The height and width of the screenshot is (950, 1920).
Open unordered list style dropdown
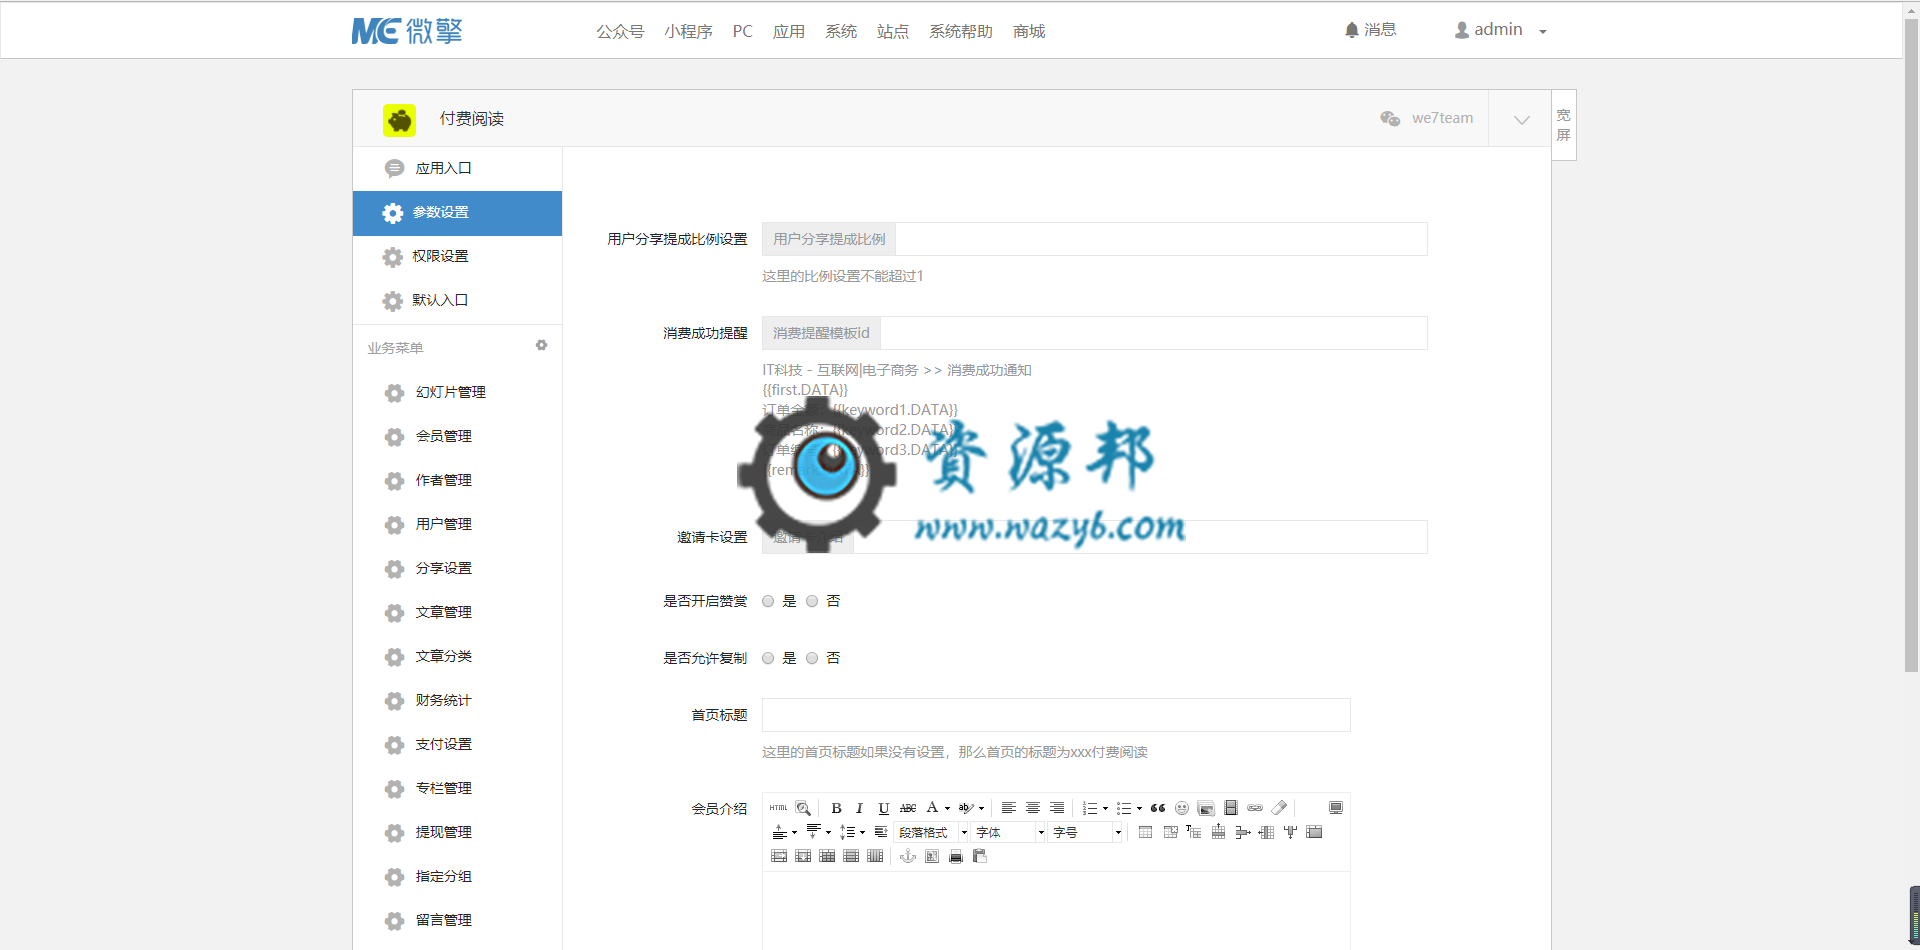point(1139,808)
